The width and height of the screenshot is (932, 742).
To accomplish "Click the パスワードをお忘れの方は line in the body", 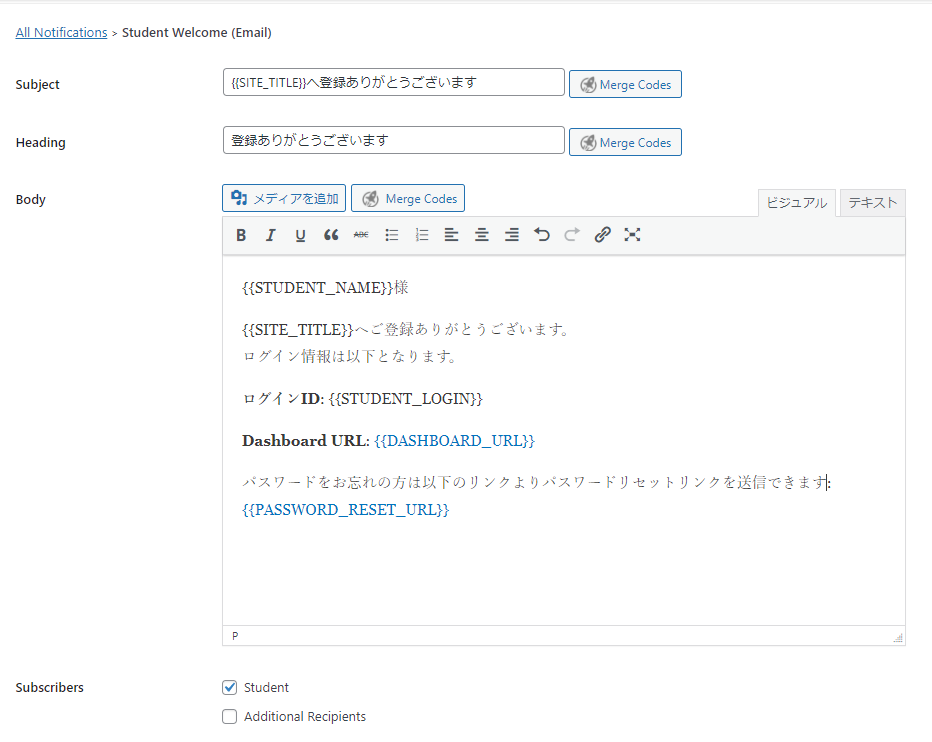I will click(x=536, y=482).
